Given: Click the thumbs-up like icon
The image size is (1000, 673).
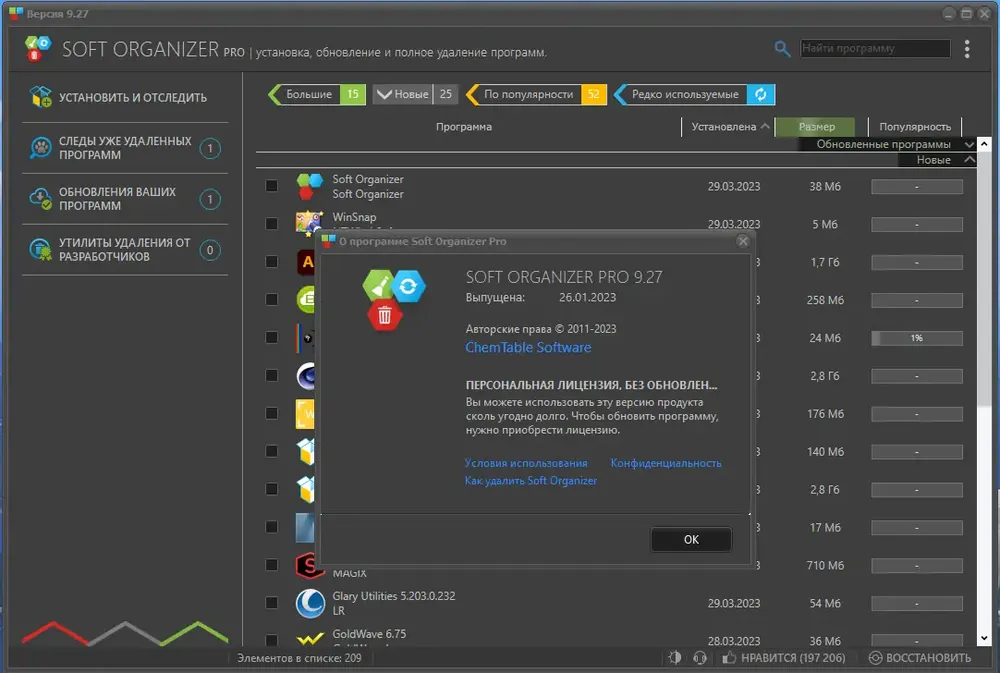Looking at the screenshot, I should (729, 657).
